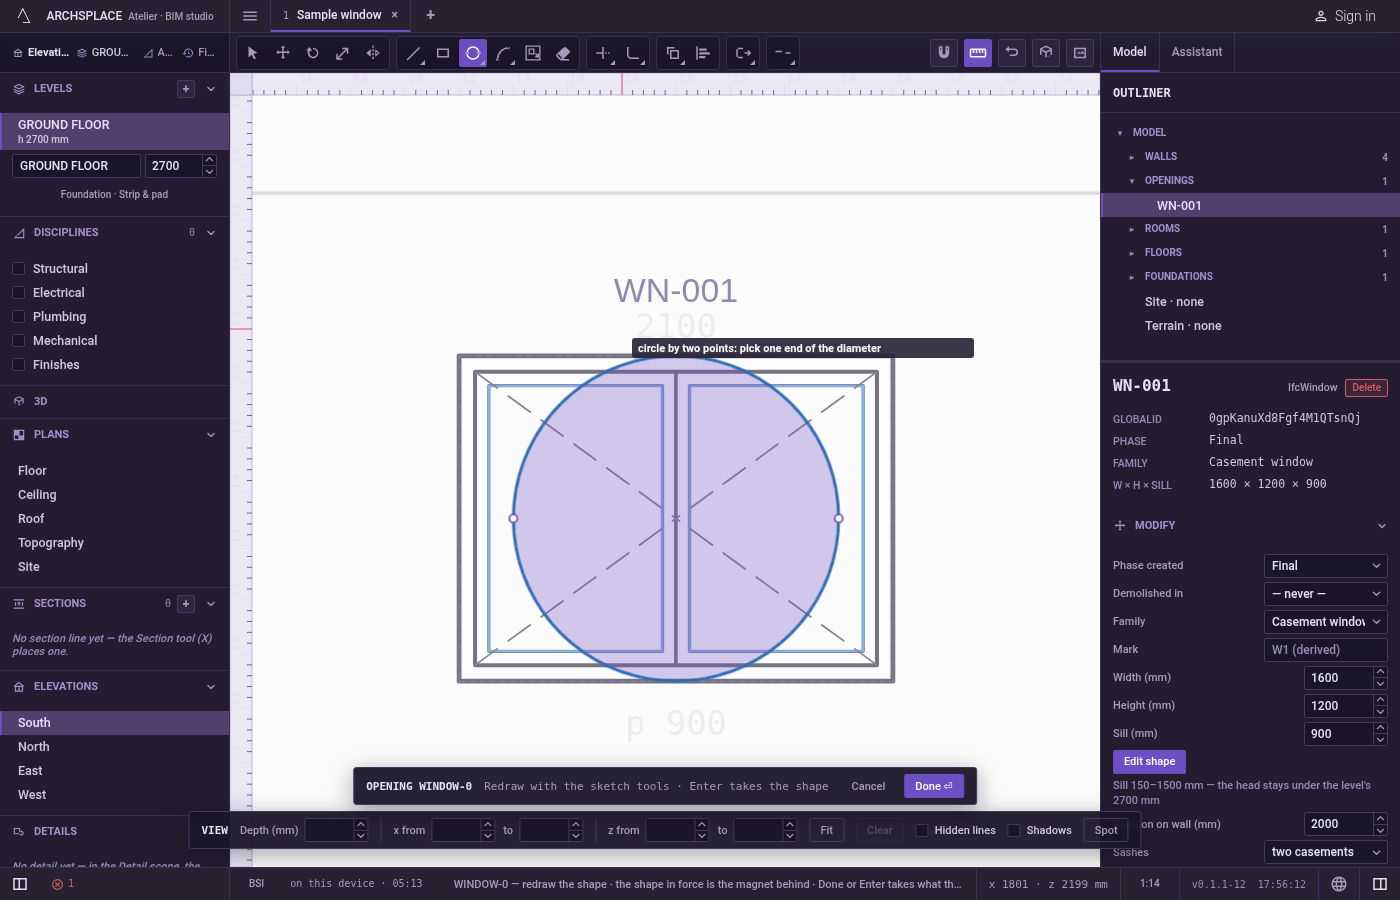
Task: Click the Done button
Action: point(934,786)
